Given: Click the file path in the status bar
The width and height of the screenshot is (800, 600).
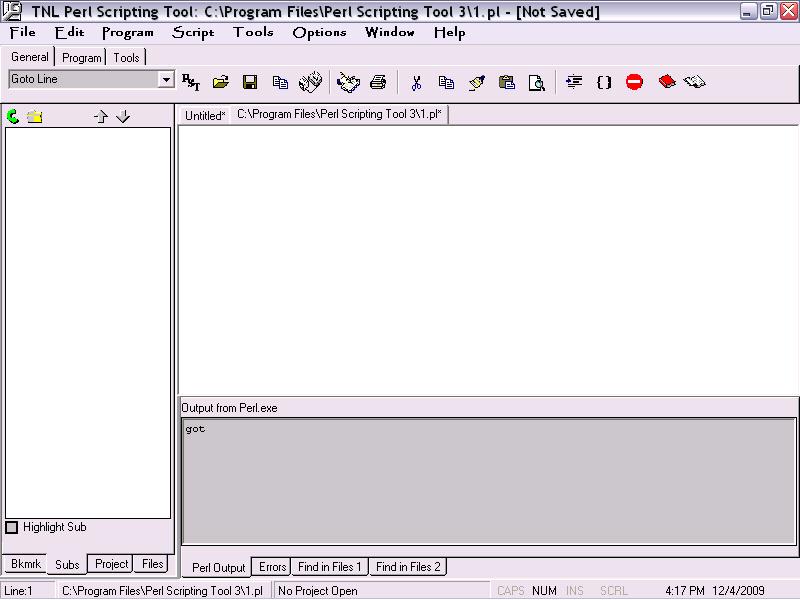Looking at the screenshot, I should pyautogui.click(x=162, y=591).
